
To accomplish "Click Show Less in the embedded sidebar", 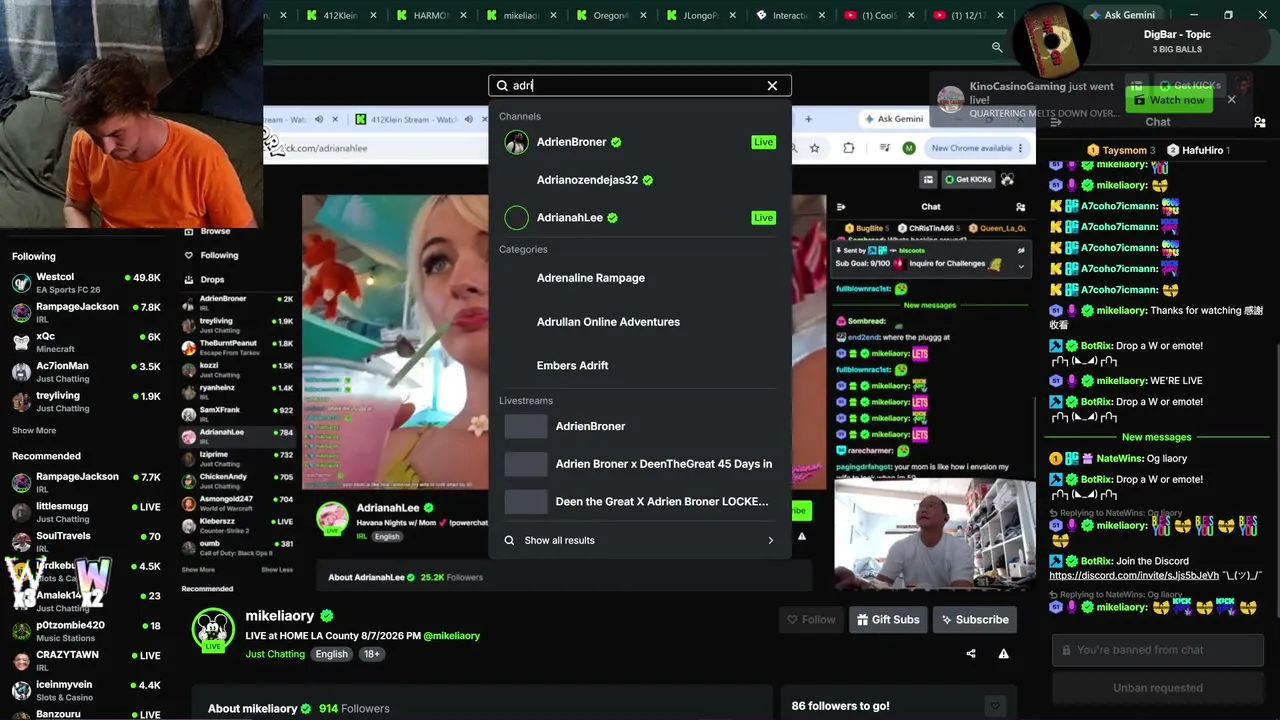I will (277, 570).
